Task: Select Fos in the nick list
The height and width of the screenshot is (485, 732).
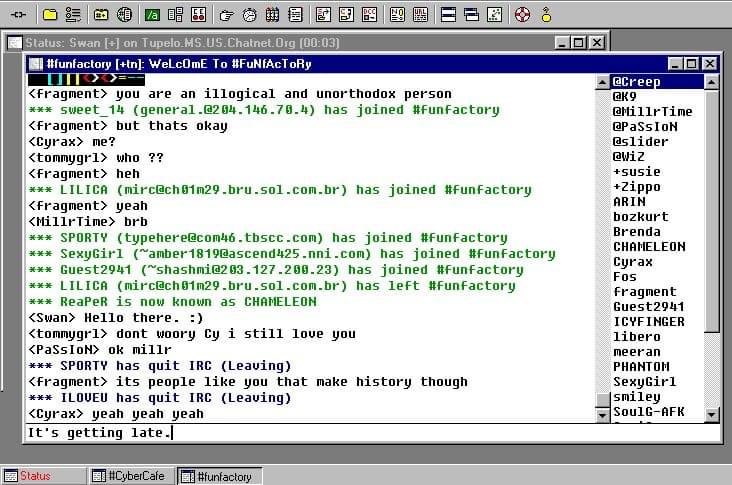Action: 657,276
